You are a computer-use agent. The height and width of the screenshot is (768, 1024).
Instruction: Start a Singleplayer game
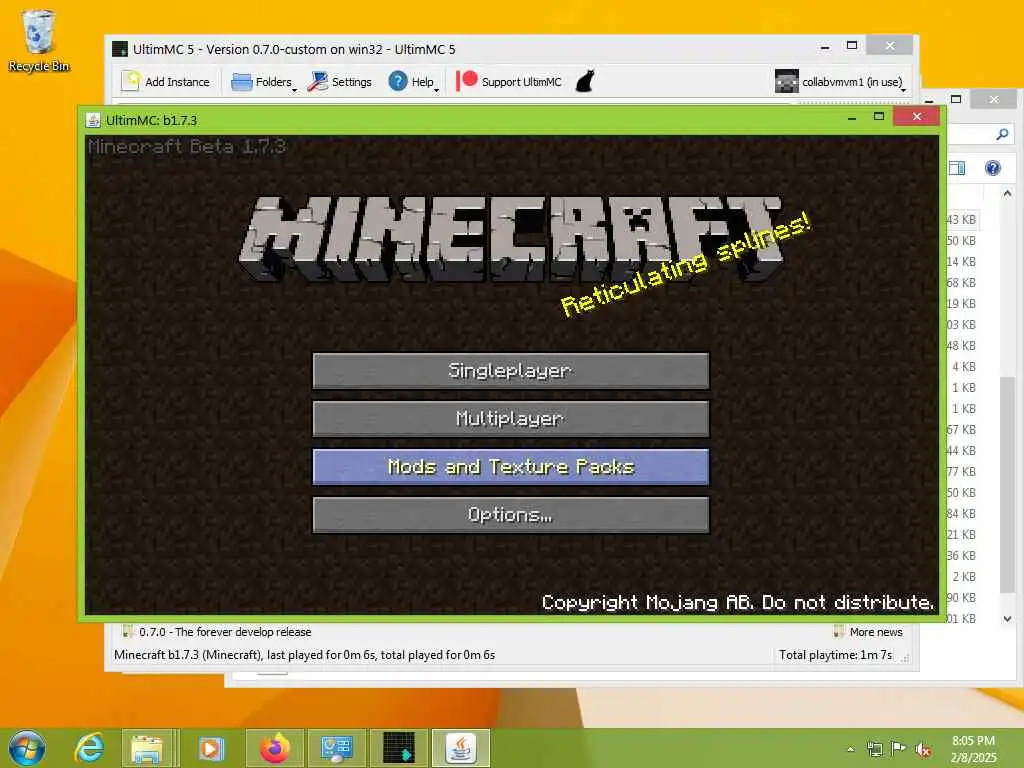511,371
